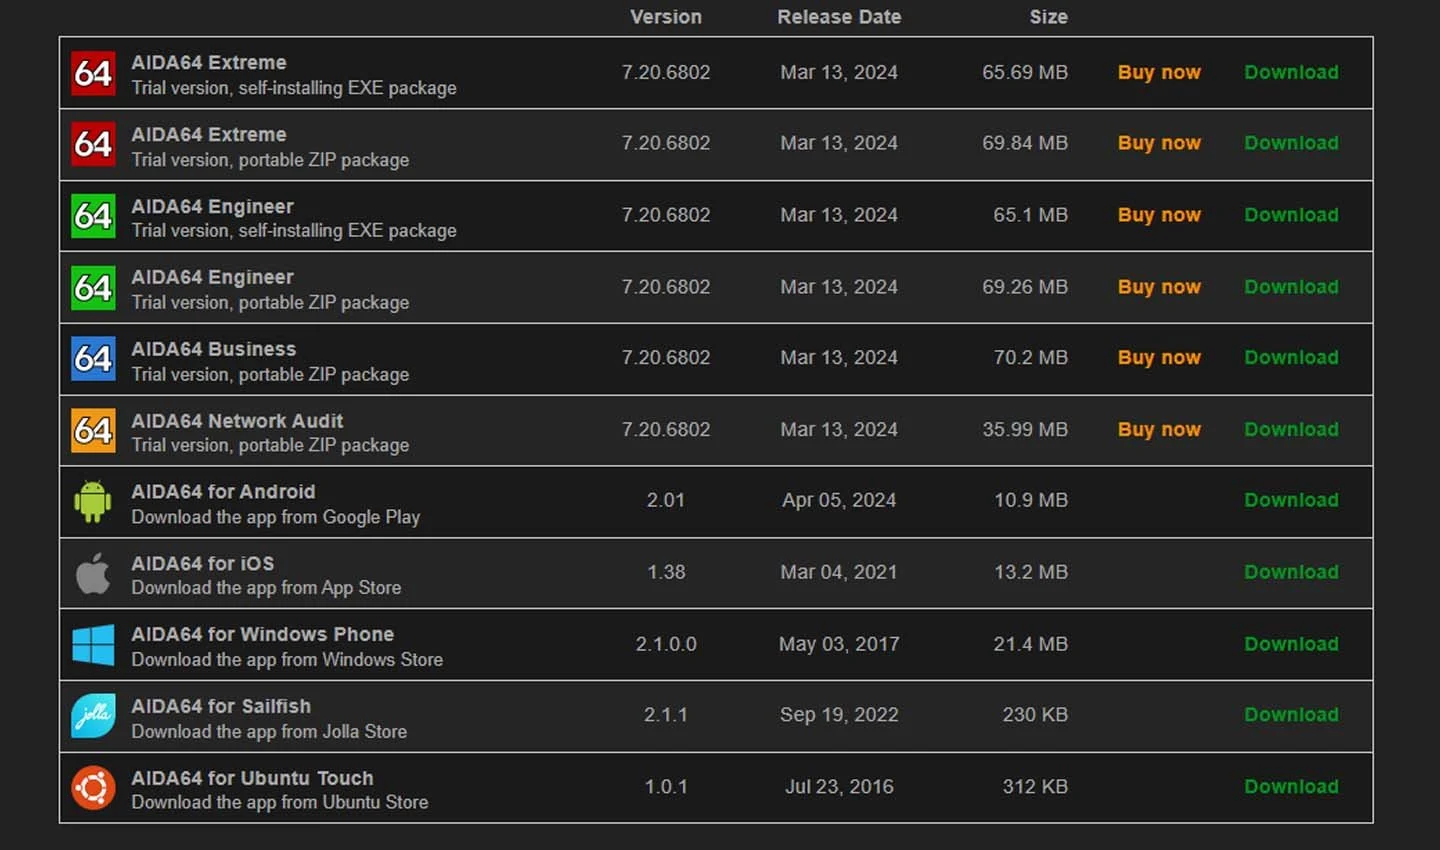Click the Ubuntu Touch logo icon
The width and height of the screenshot is (1440, 850).
point(93,788)
